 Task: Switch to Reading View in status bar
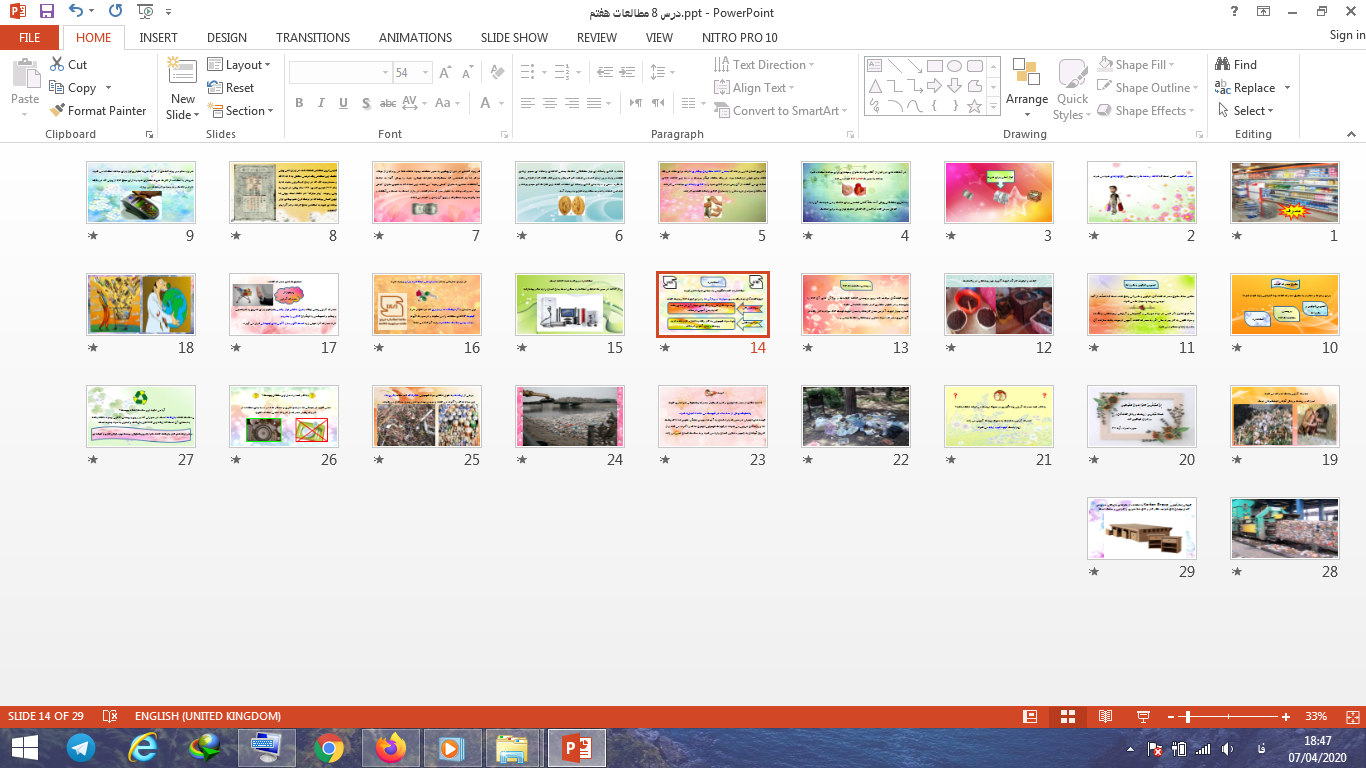point(1105,716)
